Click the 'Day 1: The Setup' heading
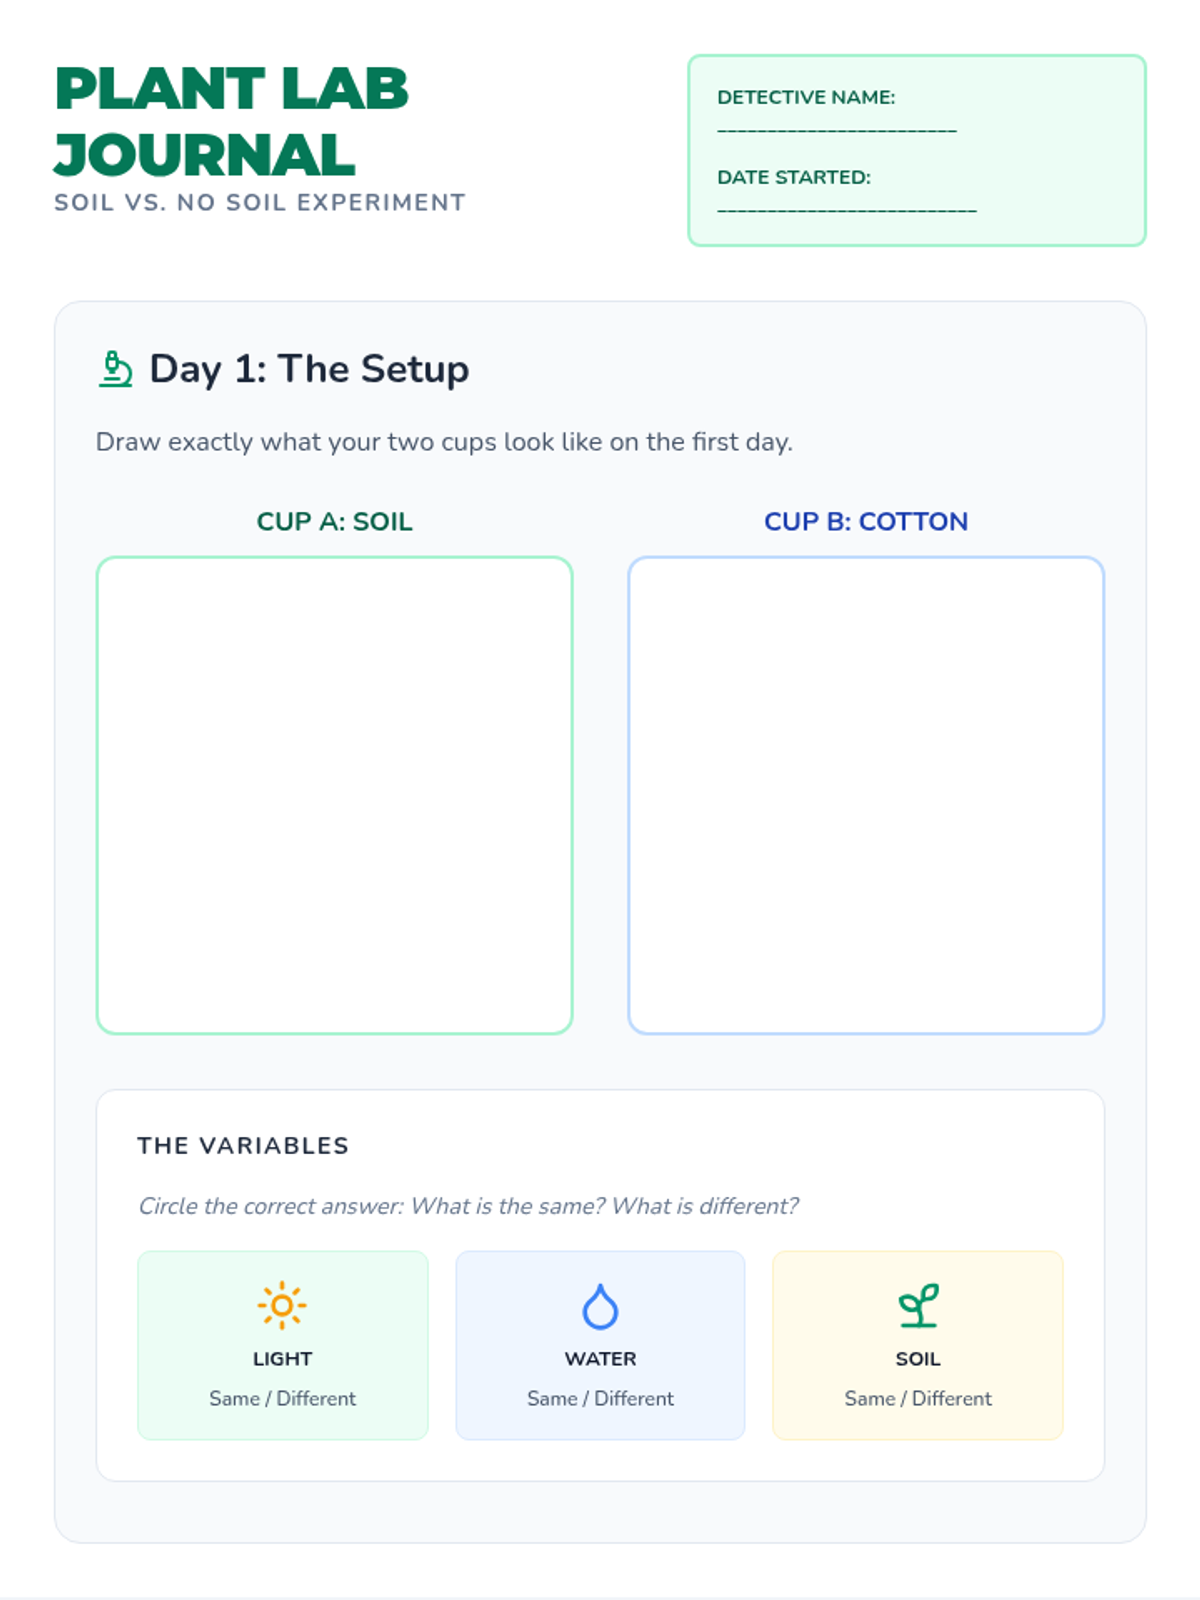This screenshot has width=1200, height=1600. [309, 369]
